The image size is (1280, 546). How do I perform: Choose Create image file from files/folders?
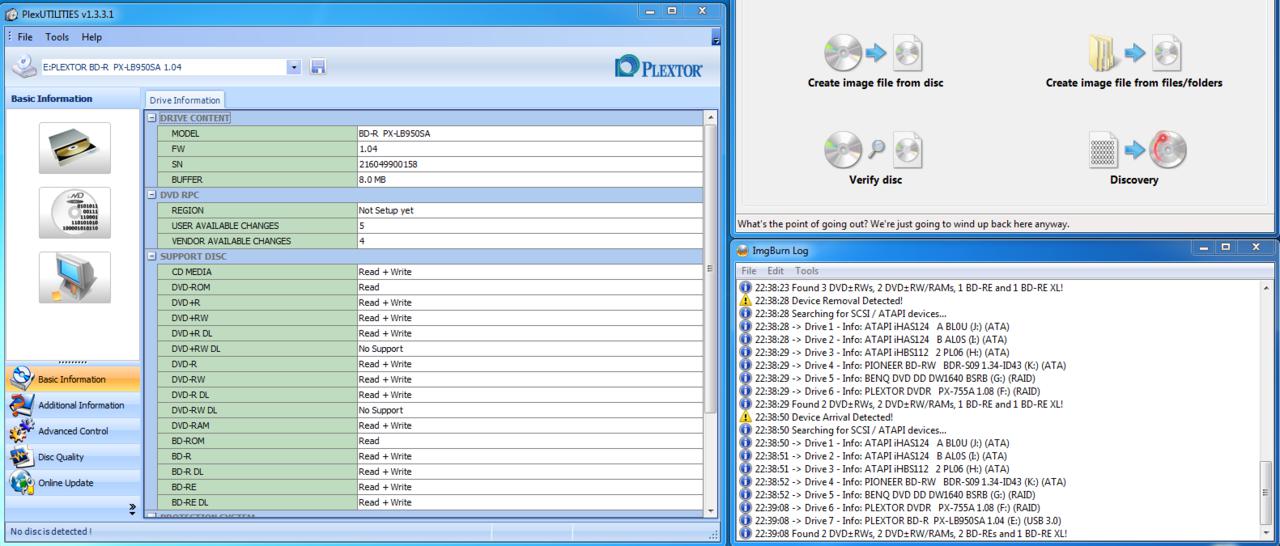[x=1133, y=62]
